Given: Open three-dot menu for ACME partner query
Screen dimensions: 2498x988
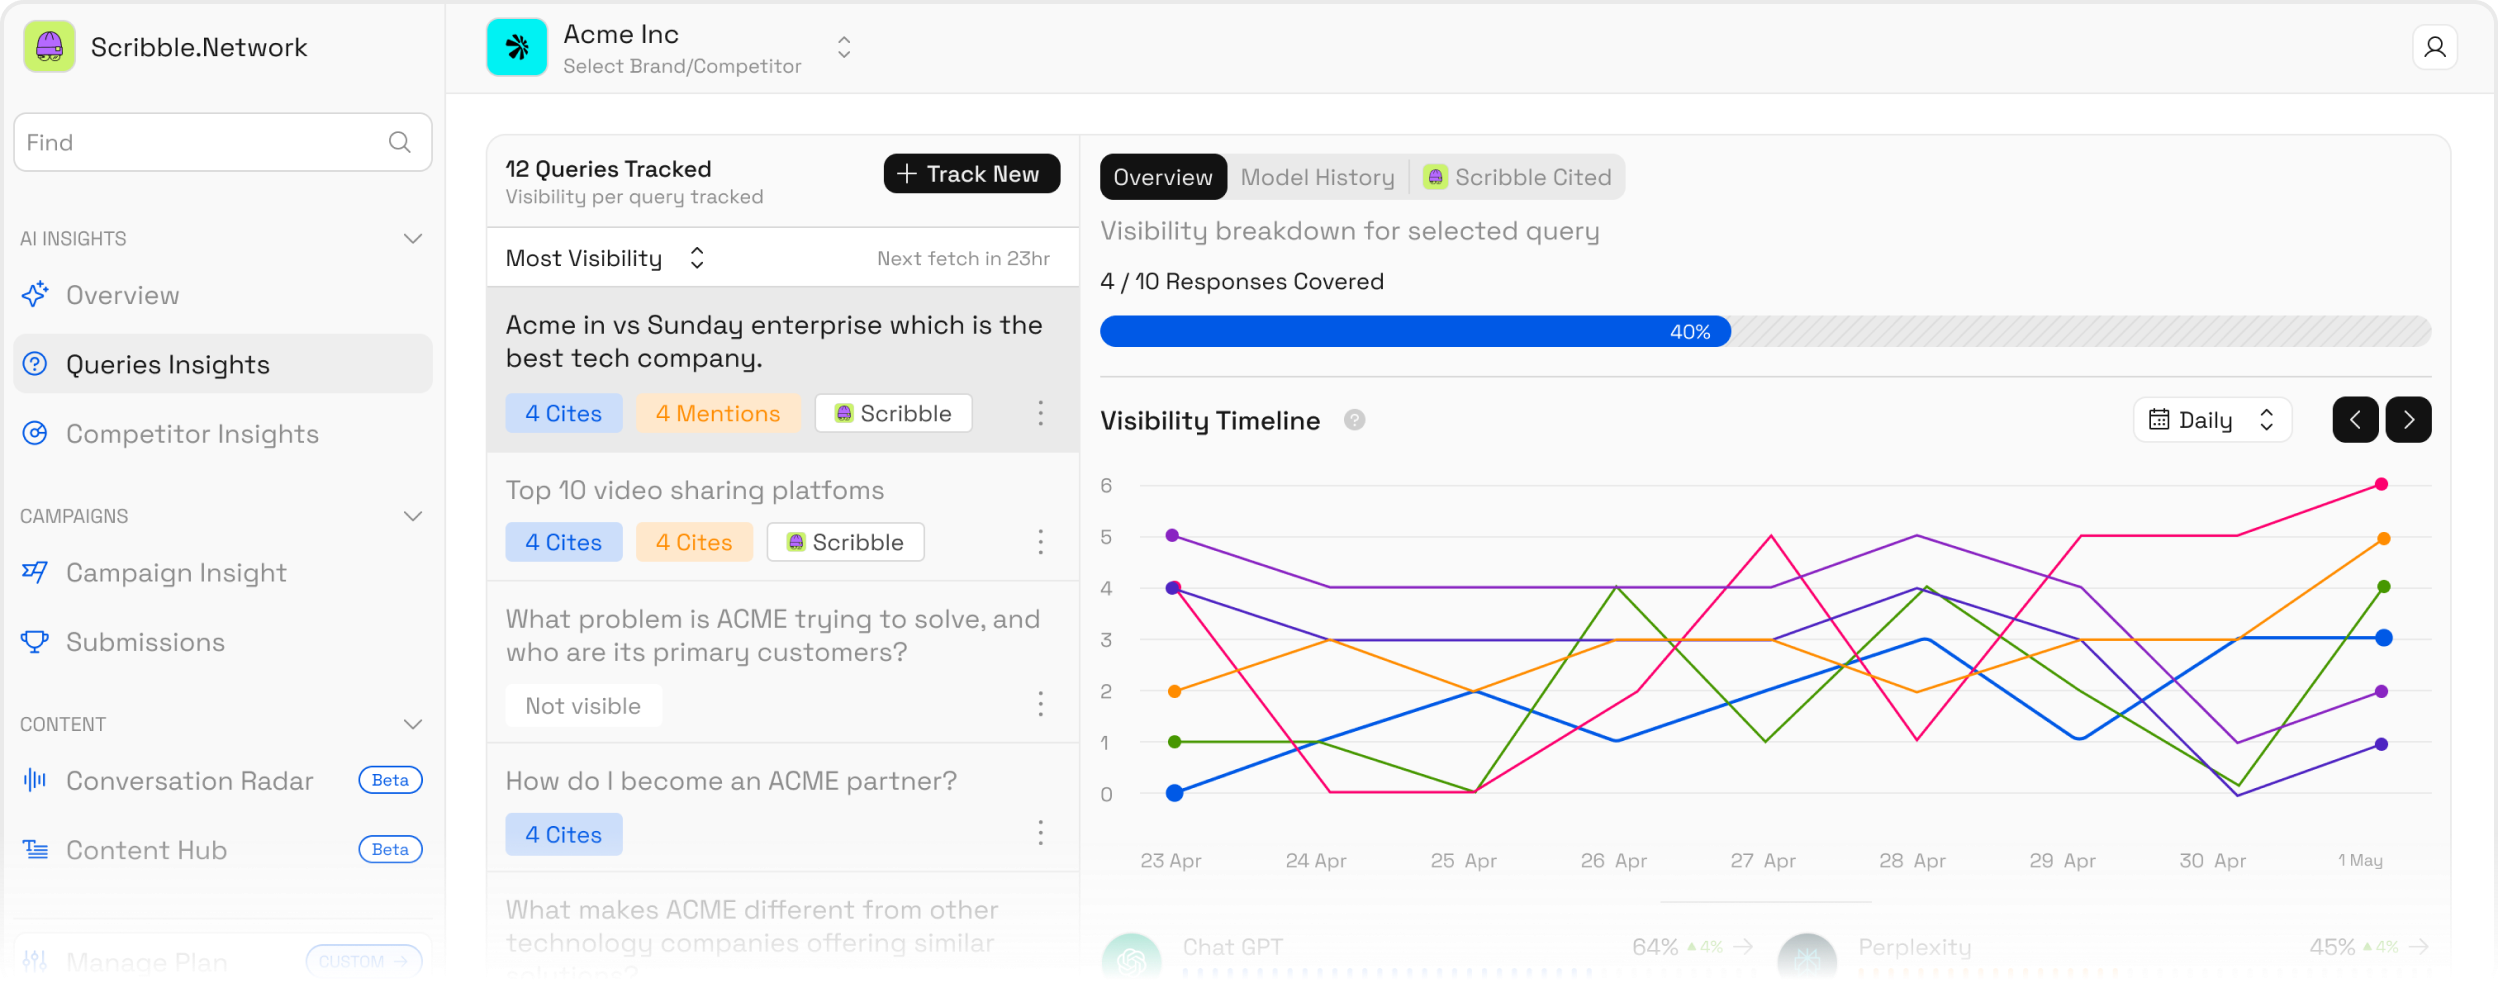Looking at the screenshot, I should point(1040,833).
